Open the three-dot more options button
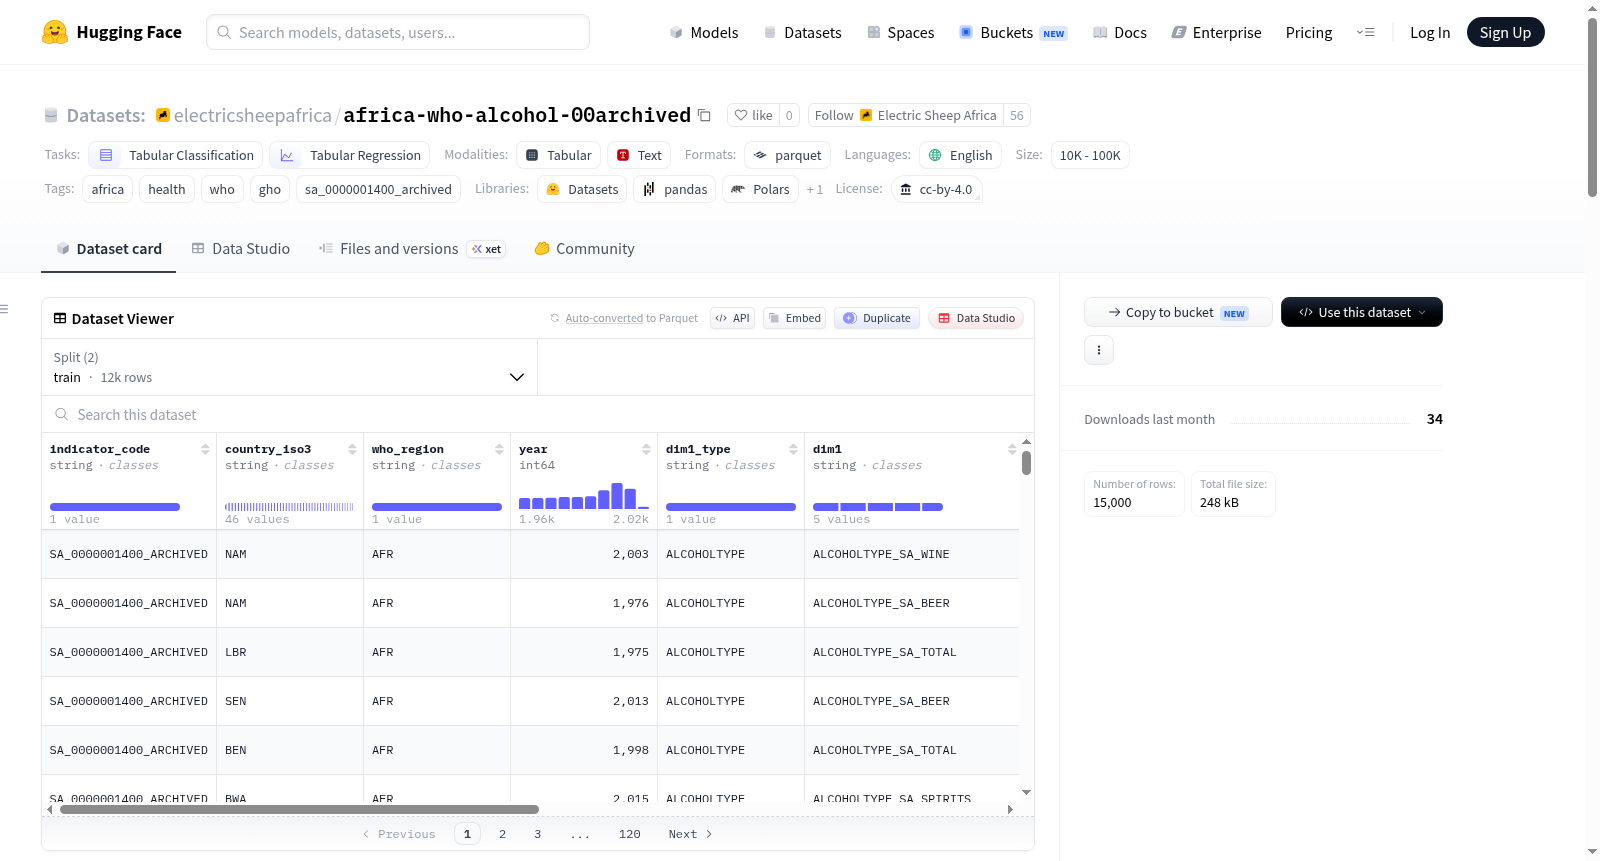The image size is (1600, 861). [1099, 350]
